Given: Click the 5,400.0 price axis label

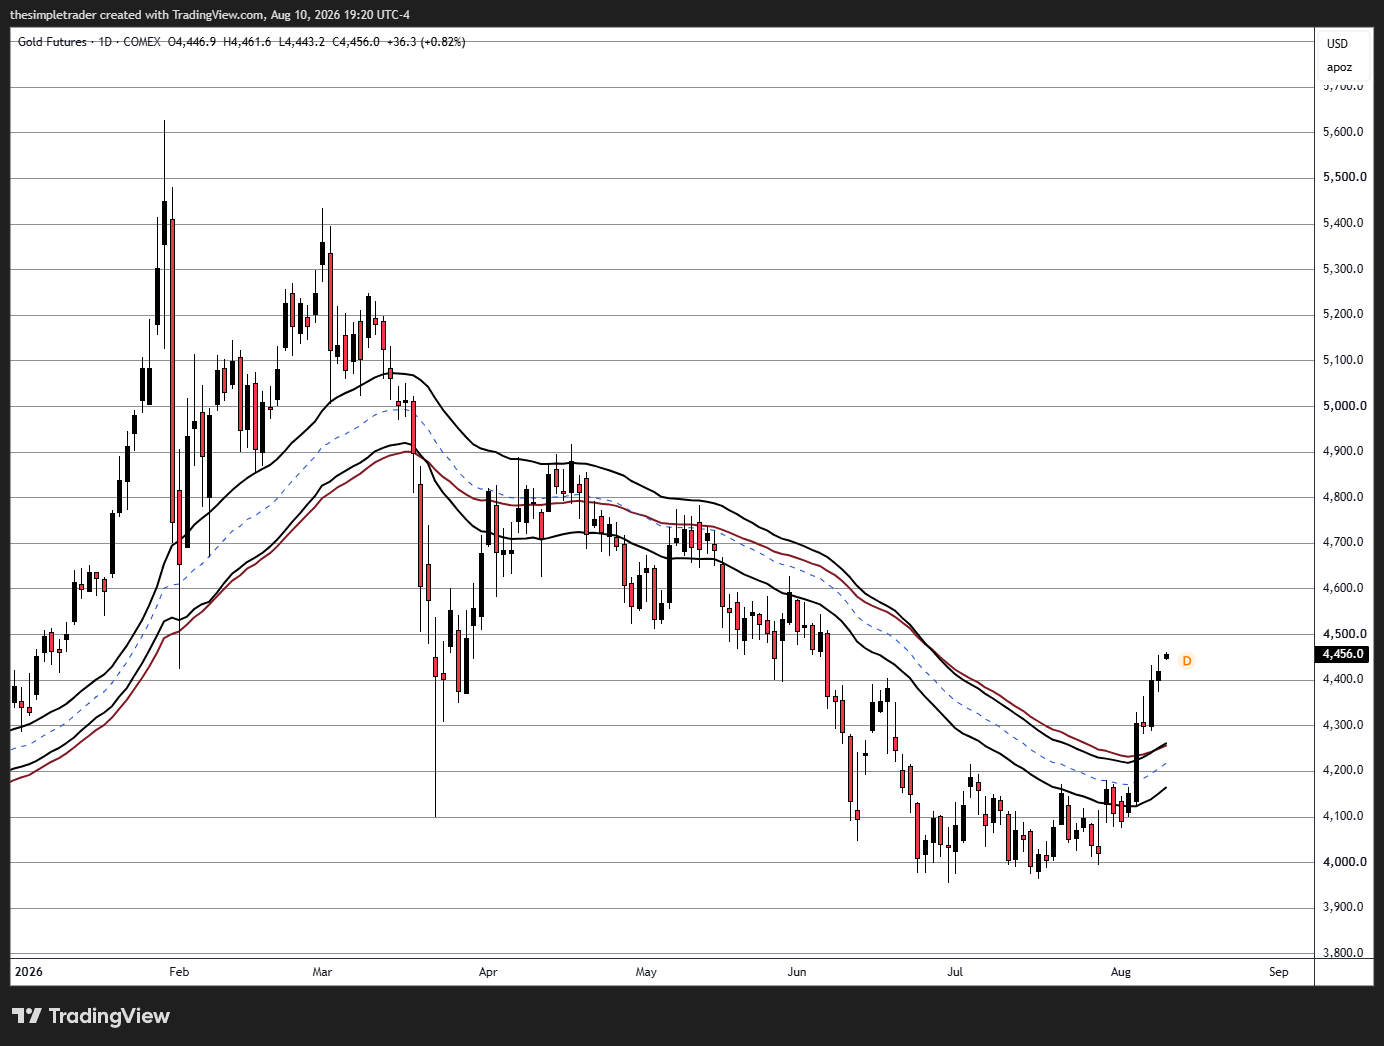Looking at the screenshot, I should pos(1343,223).
